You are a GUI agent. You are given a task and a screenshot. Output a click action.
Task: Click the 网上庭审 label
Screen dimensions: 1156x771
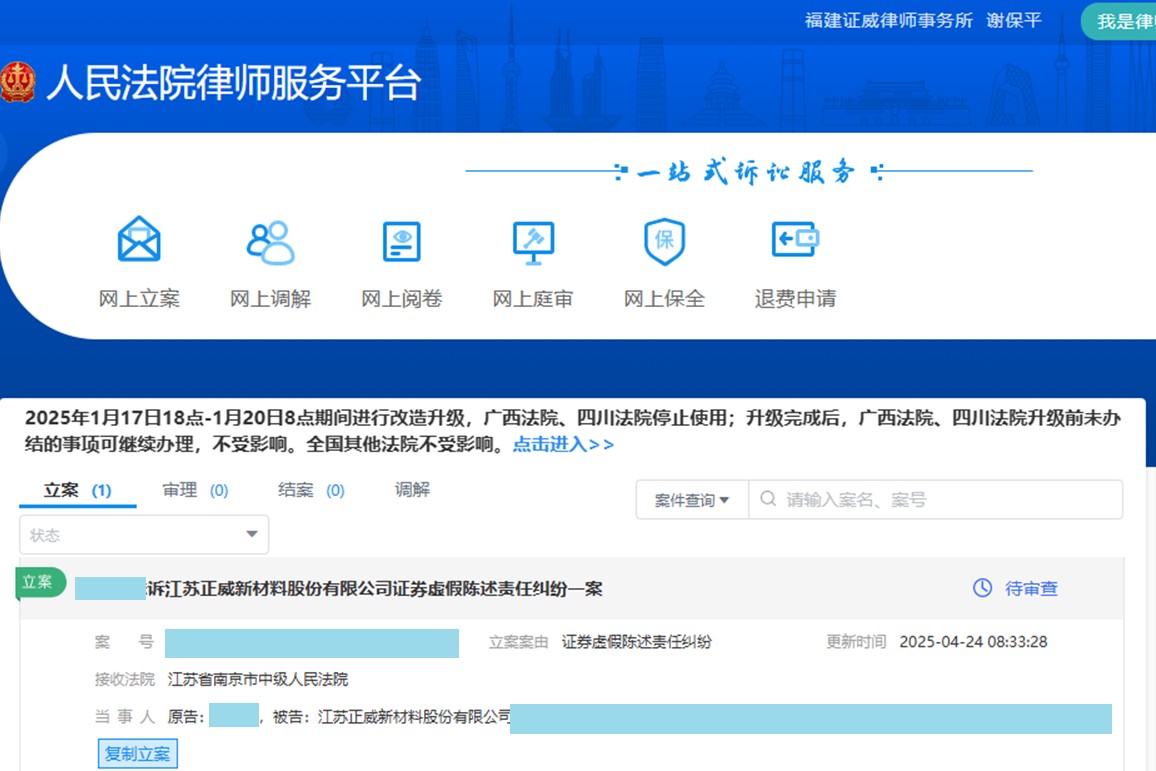click(x=533, y=299)
